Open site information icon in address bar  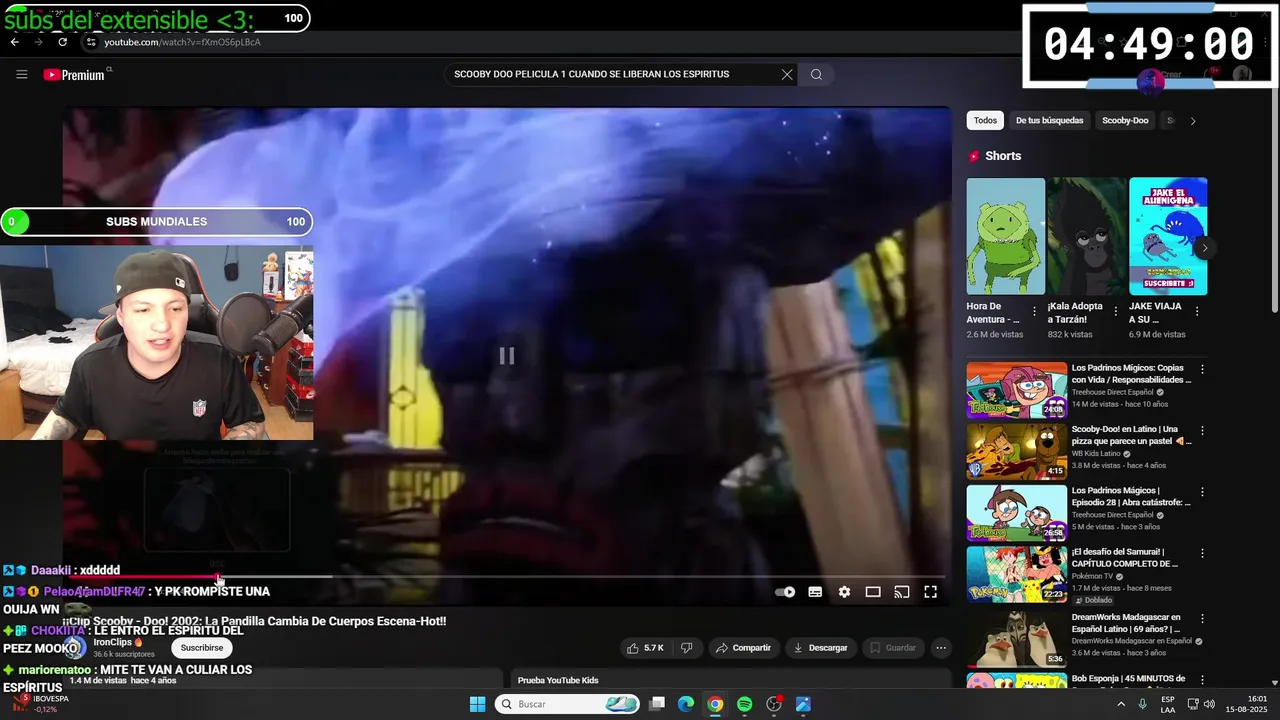pos(91,42)
